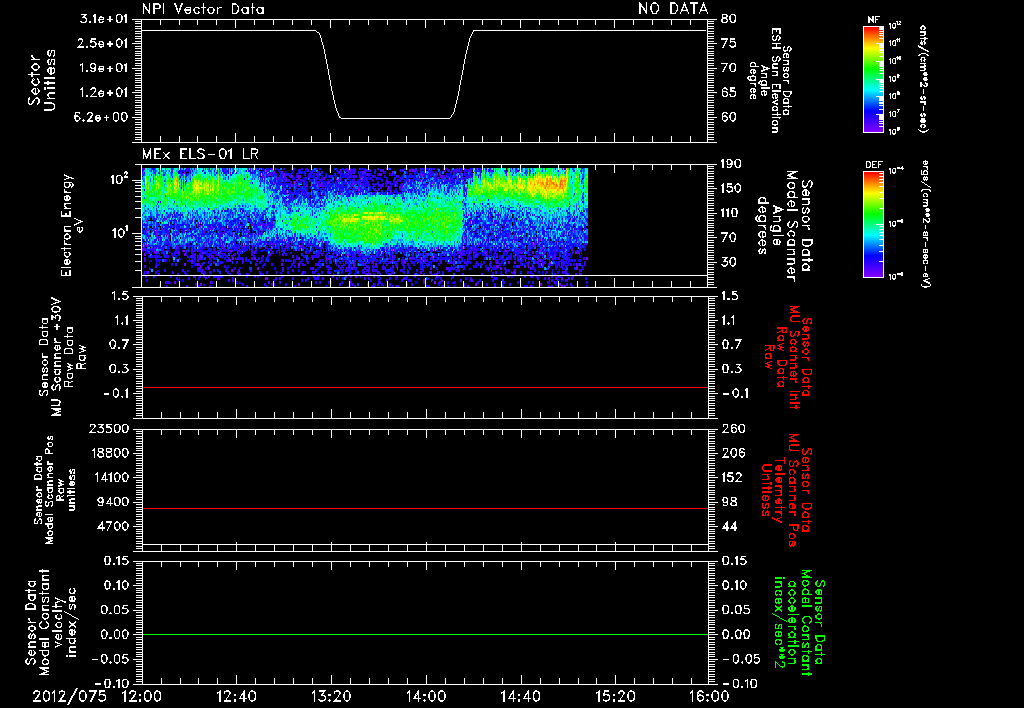Select the 'MU Scanner +30V Raw Data' label
The height and width of the screenshot is (708, 1024).
click(61, 357)
